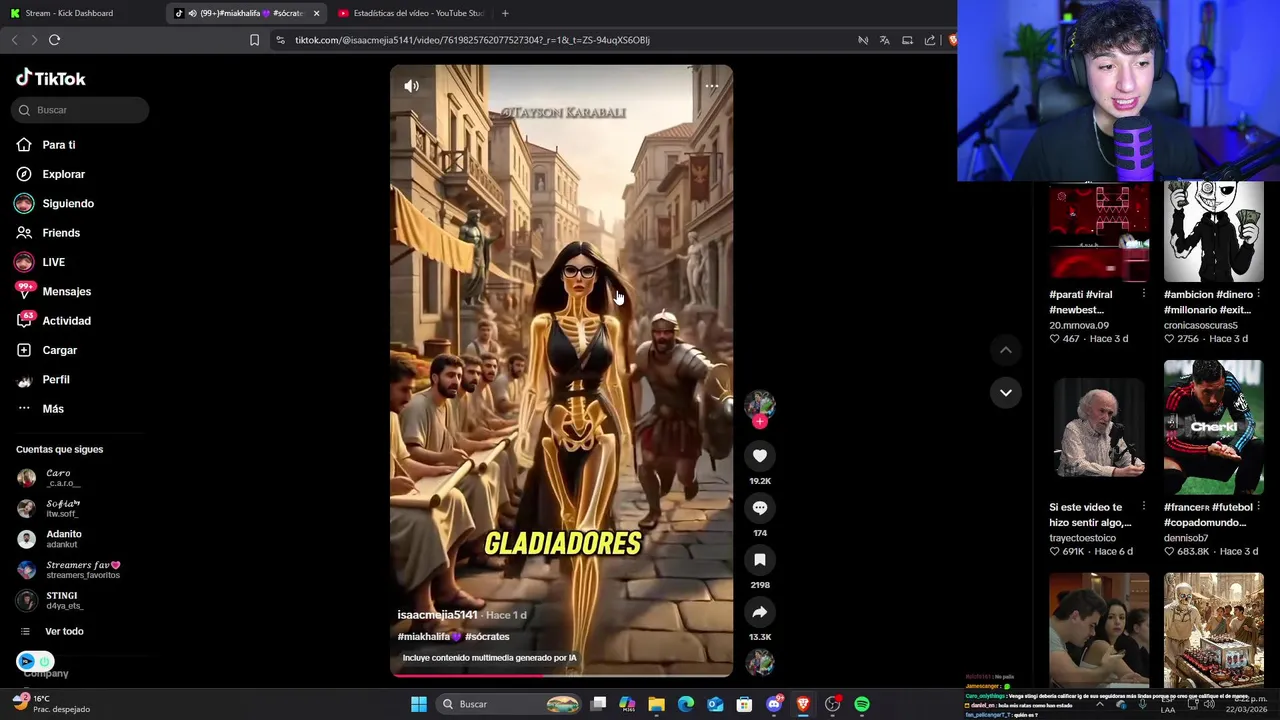This screenshot has width=1280, height=720.
Task: Focus the TikTok Buscar search field
Action: pos(80,110)
